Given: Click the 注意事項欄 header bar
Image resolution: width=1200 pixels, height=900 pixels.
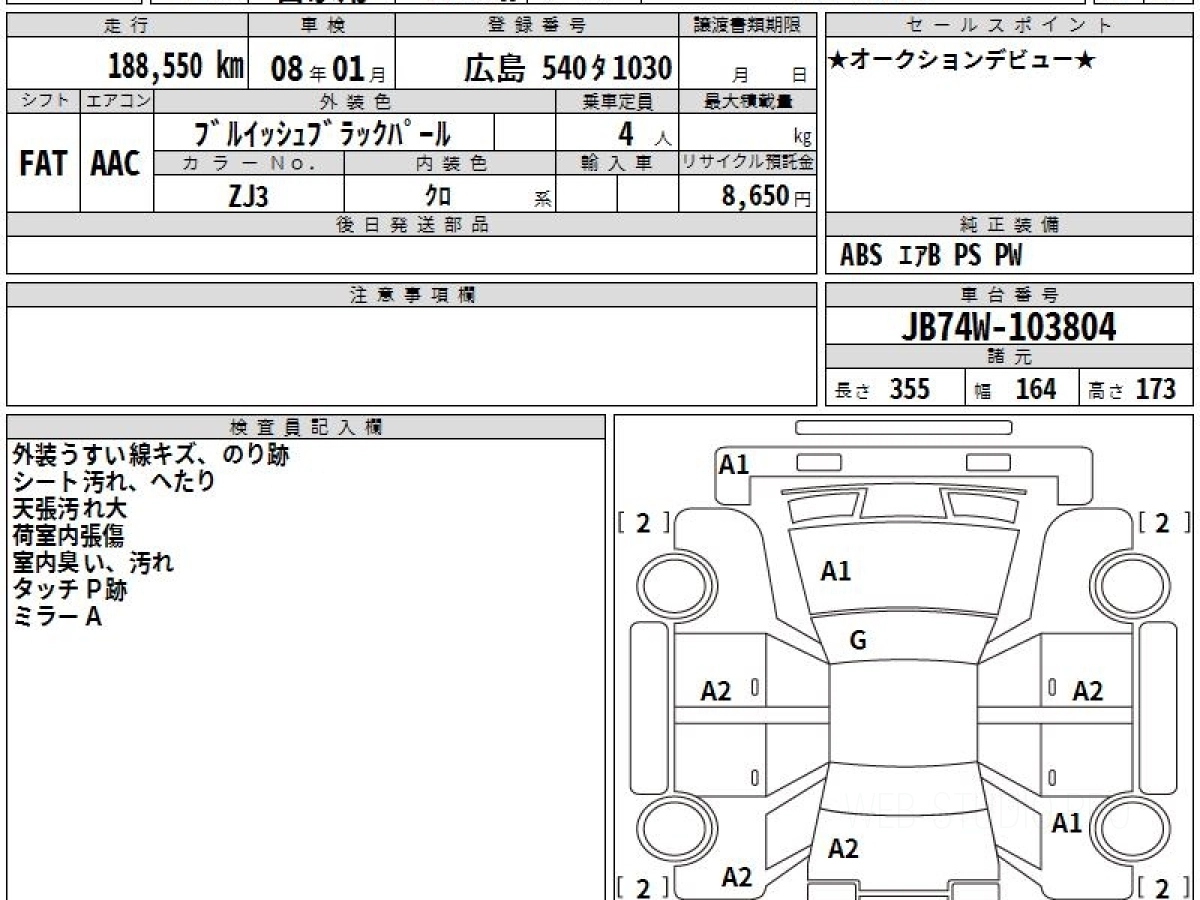Looking at the screenshot, I should (412, 295).
